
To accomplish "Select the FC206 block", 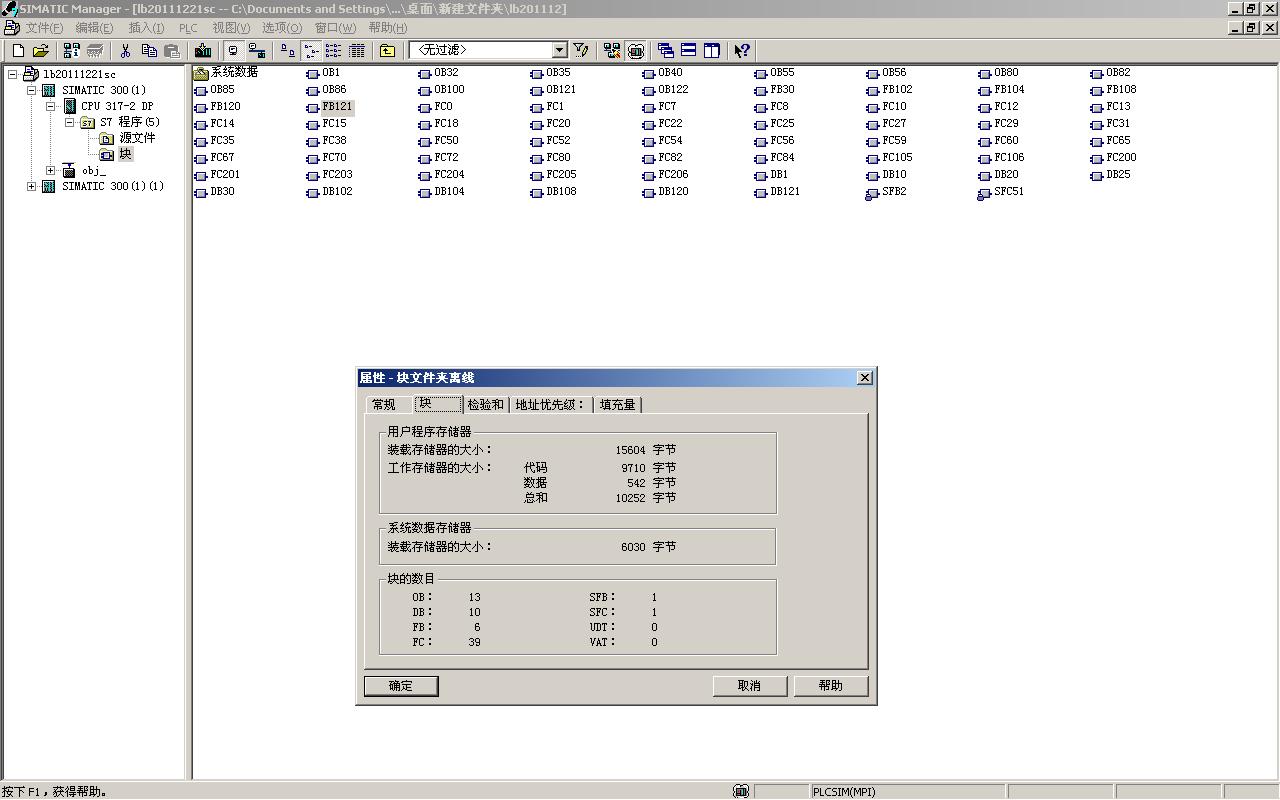I will click(x=665, y=174).
